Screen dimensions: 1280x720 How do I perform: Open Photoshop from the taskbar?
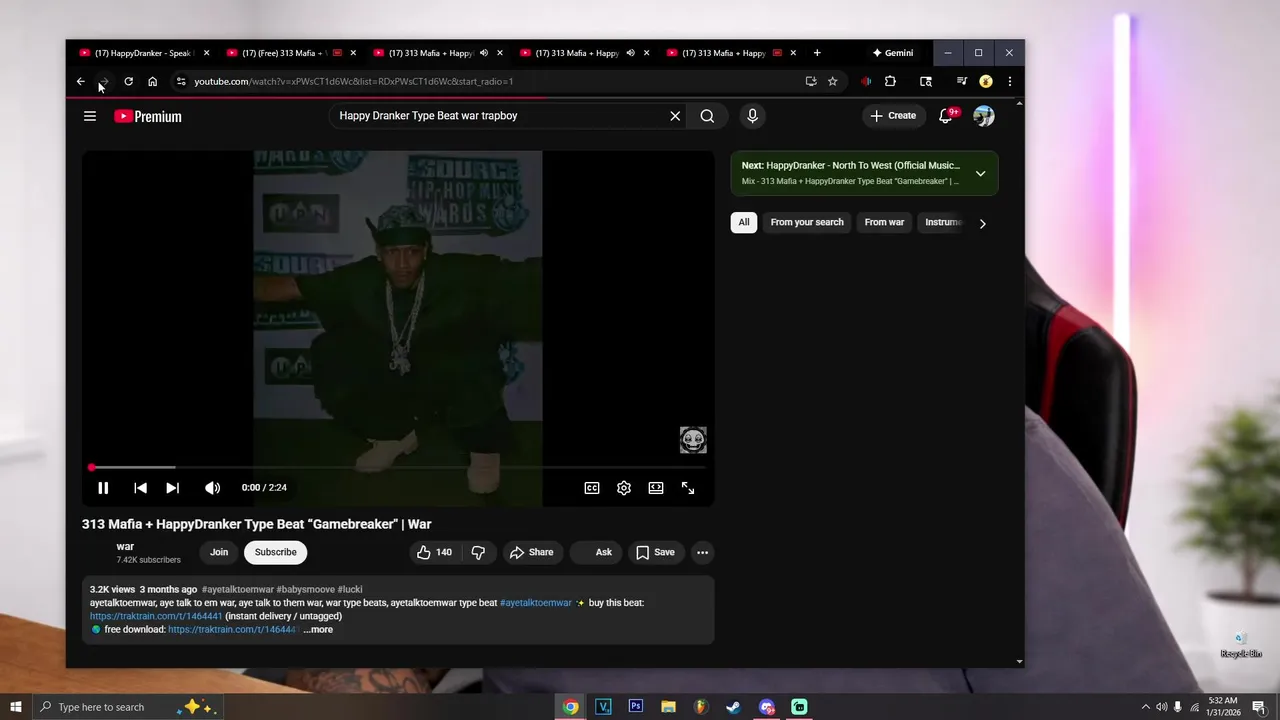[635, 707]
